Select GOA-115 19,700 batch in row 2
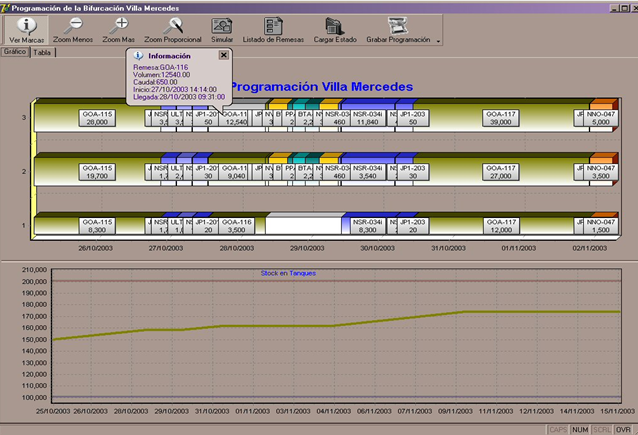Viewport: 638px width, 435px height. [97, 172]
